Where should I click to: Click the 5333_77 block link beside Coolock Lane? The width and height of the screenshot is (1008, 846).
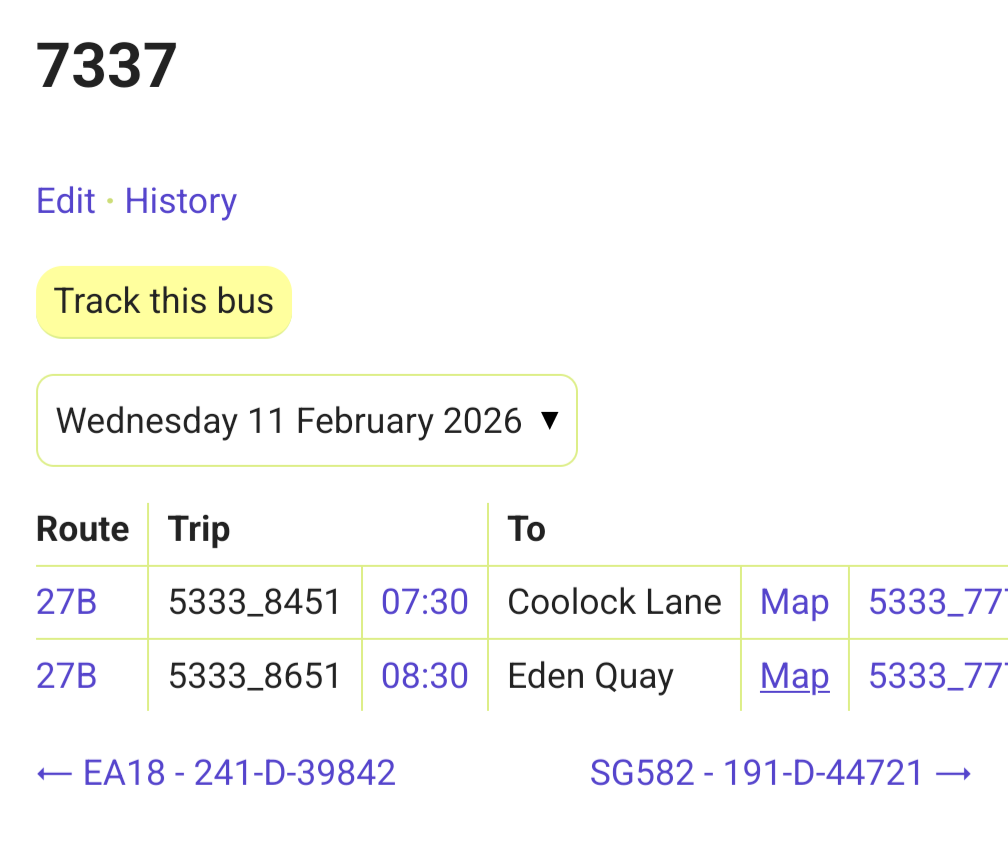coord(936,602)
